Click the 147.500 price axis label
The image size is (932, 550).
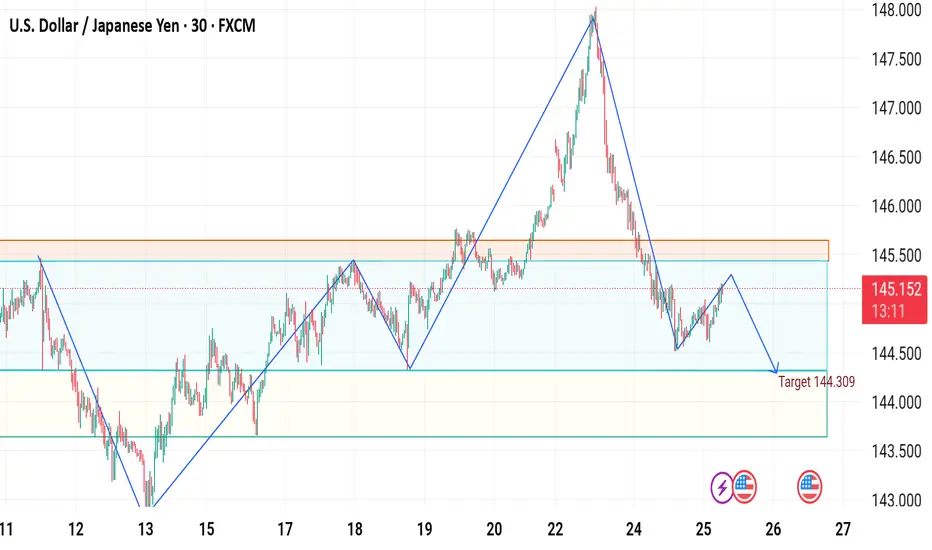point(896,59)
